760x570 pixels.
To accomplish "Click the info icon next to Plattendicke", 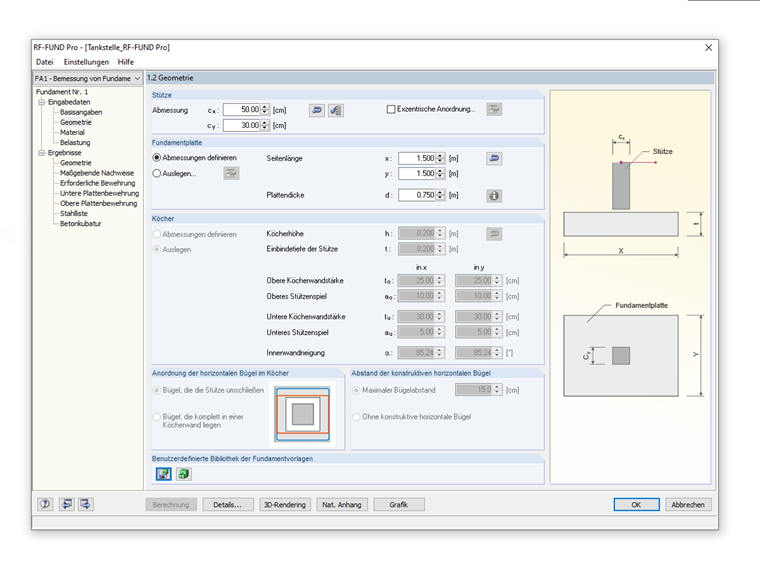I will pyautogui.click(x=494, y=195).
